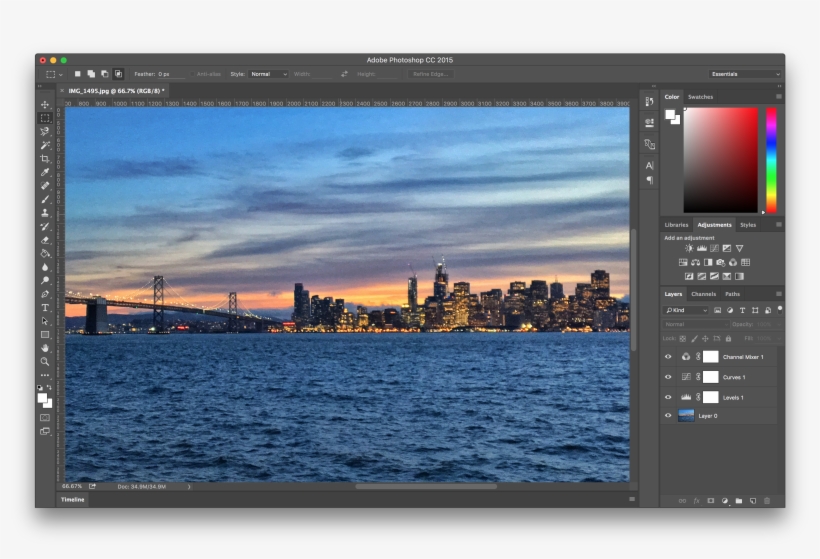820x559 pixels.
Task: Select the Move tool
Action: point(45,105)
